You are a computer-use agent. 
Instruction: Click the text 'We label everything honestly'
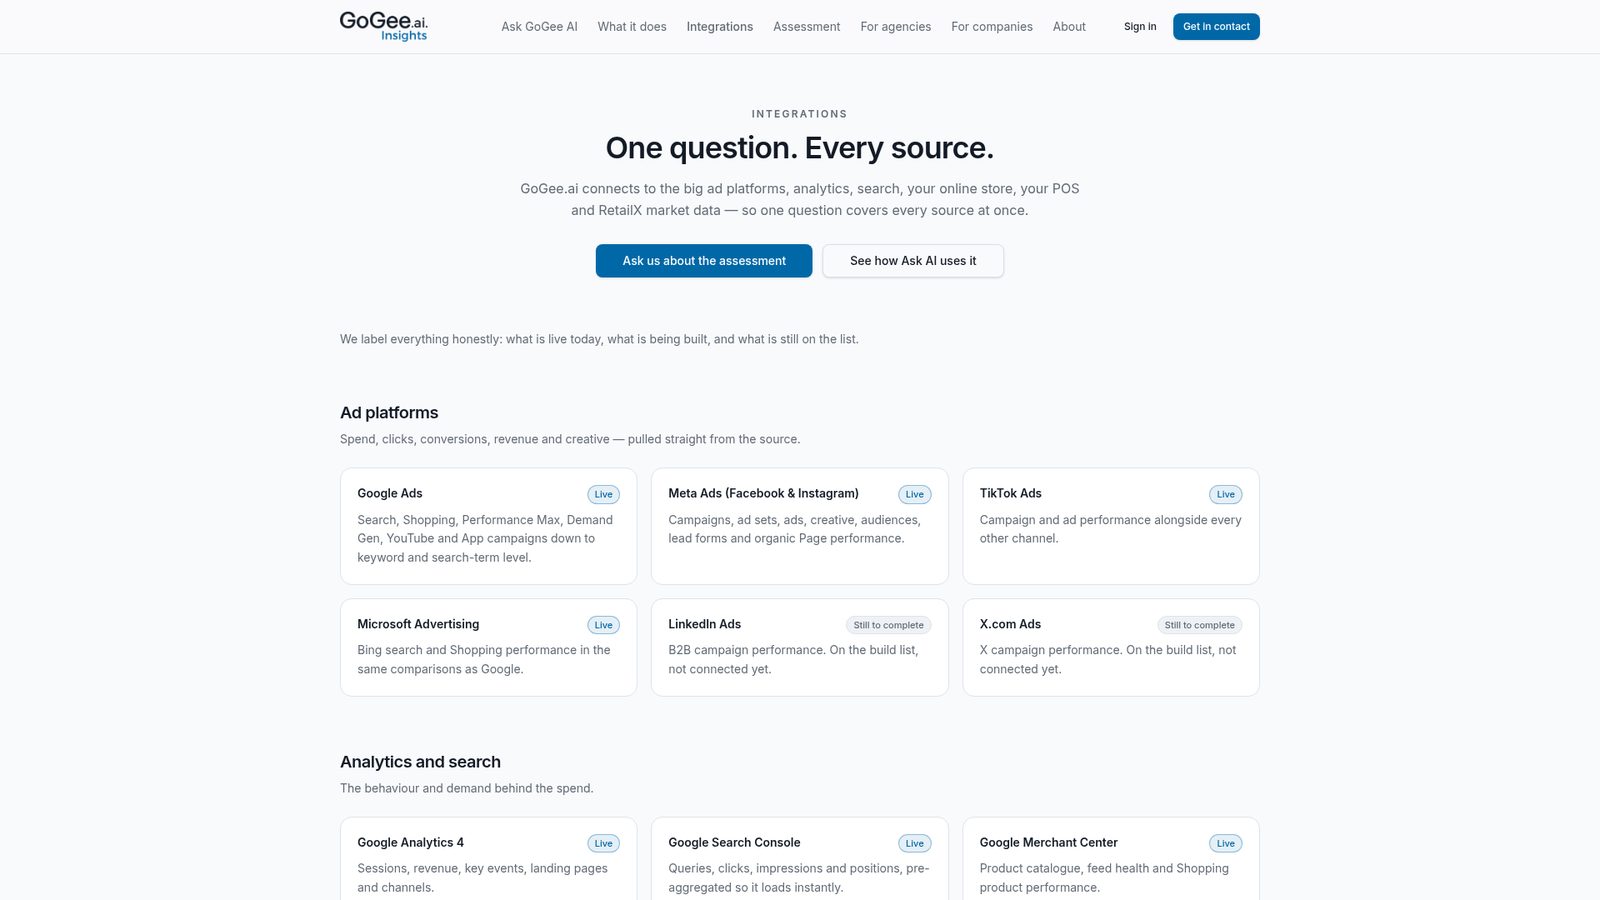(x=421, y=339)
